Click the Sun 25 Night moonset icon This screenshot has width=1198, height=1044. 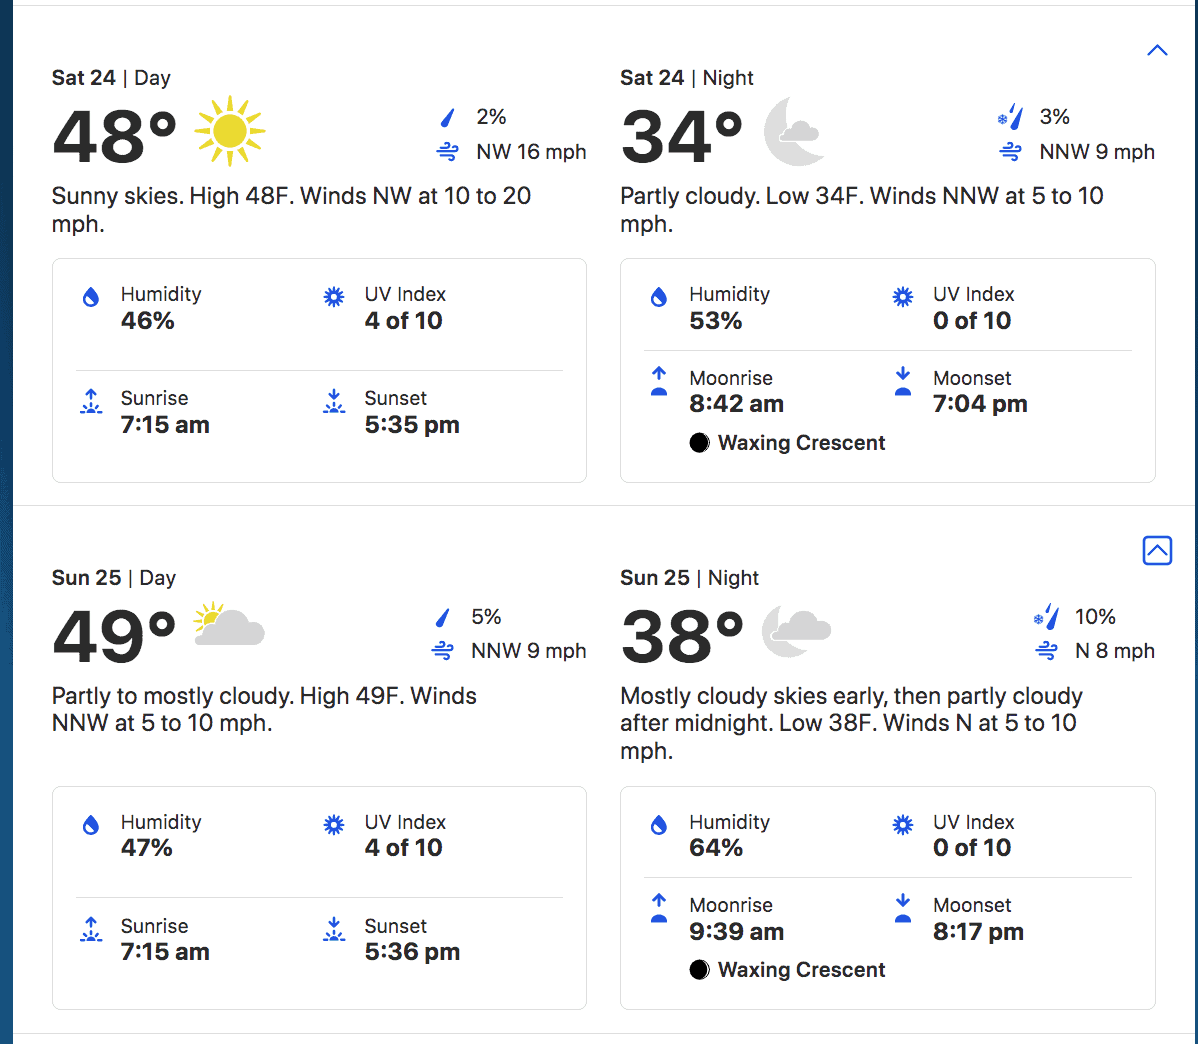click(902, 908)
